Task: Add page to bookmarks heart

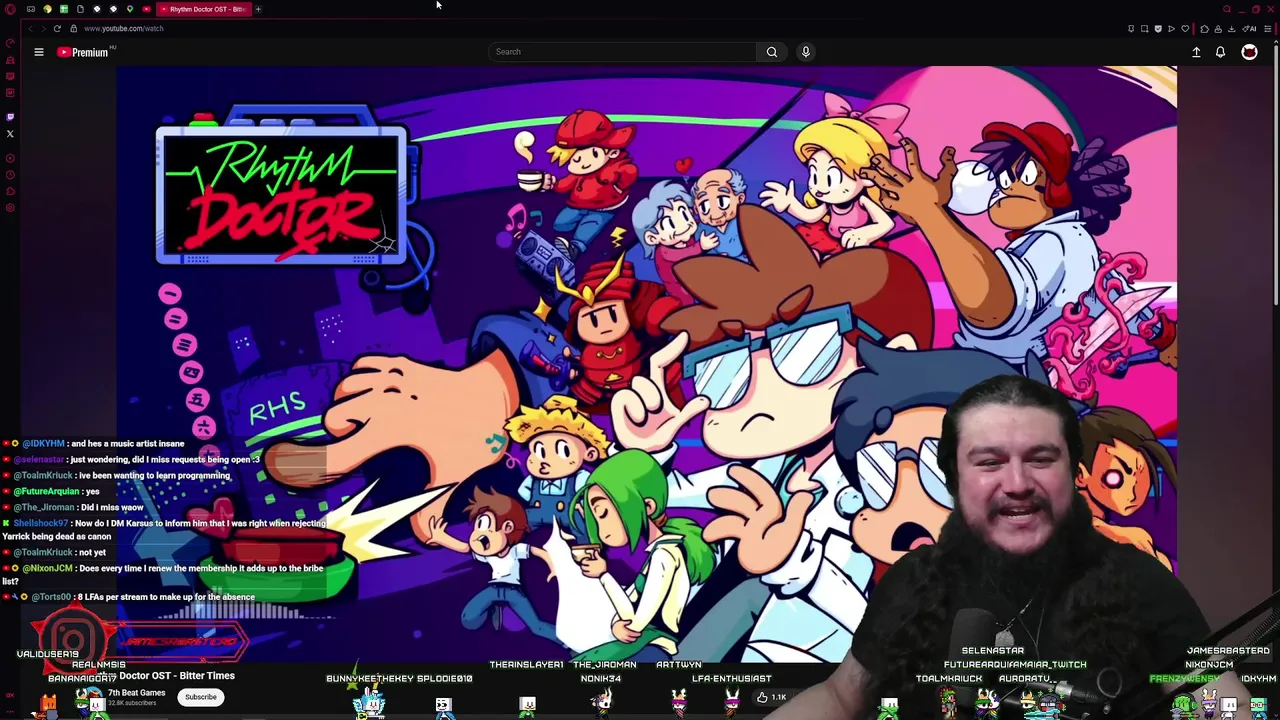Action: [x=1185, y=29]
